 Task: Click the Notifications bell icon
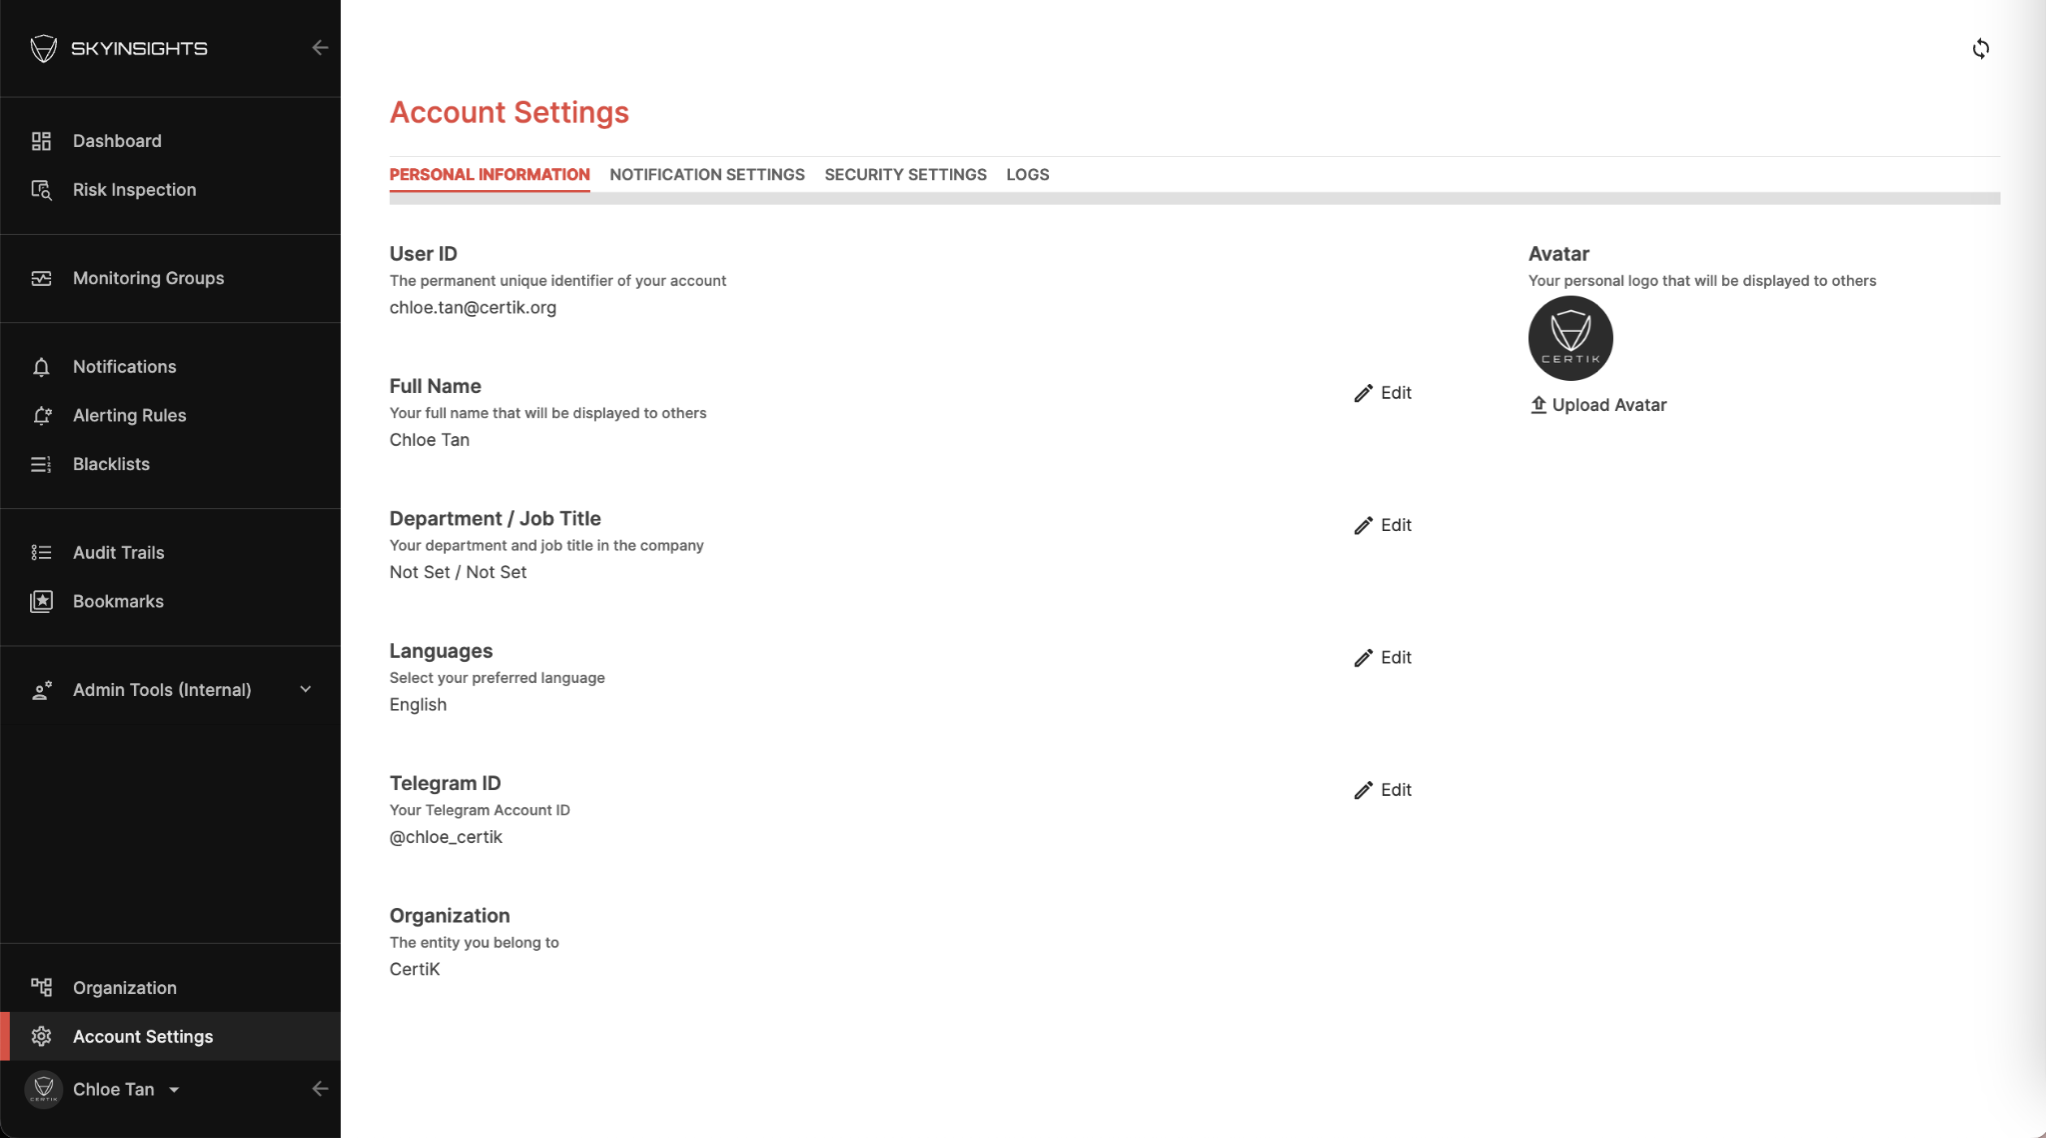coord(41,366)
